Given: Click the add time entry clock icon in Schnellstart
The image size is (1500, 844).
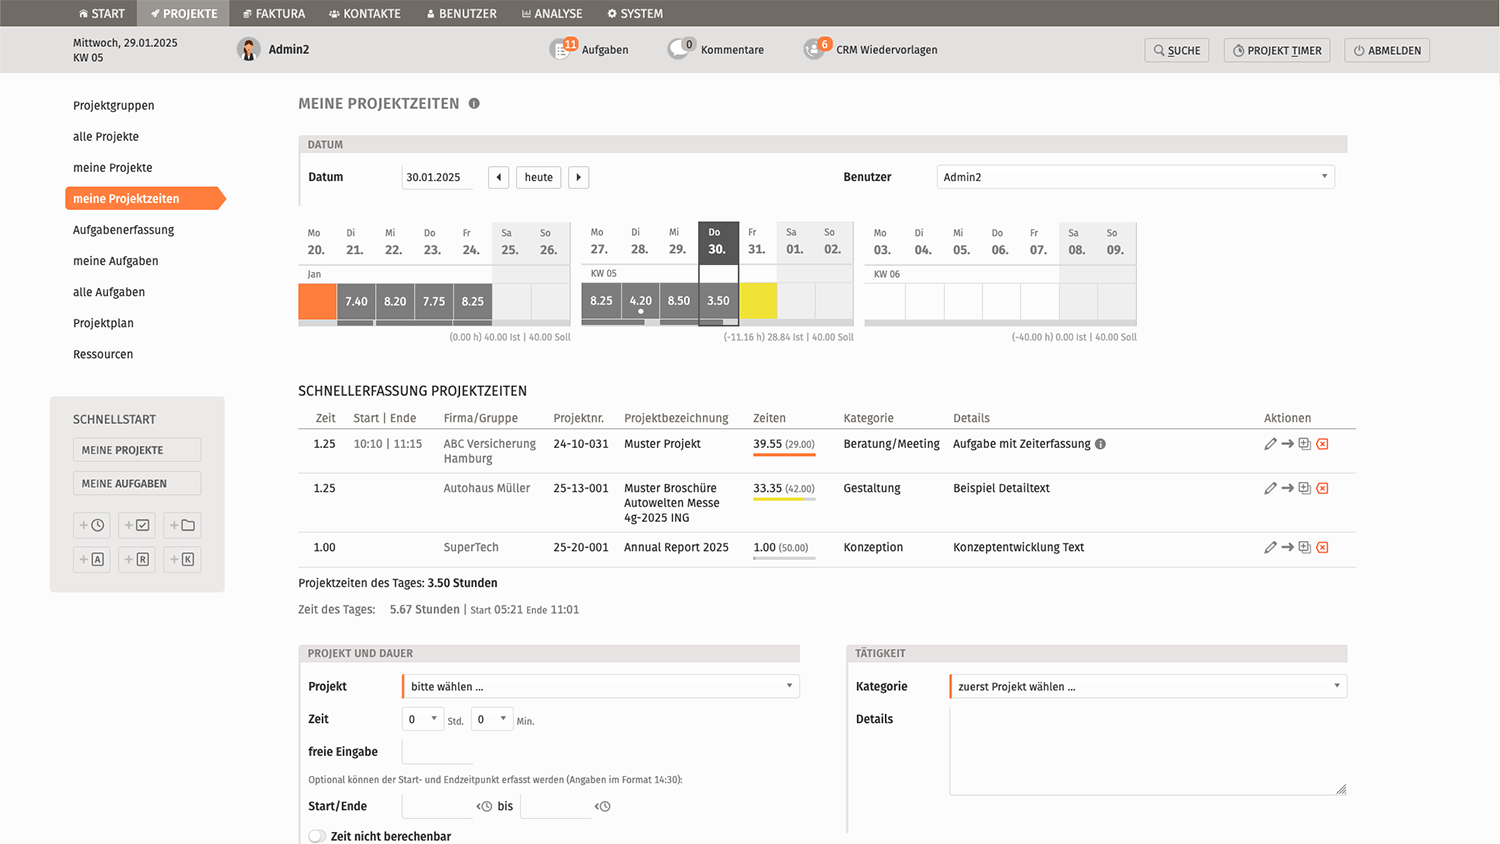Looking at the screenshot, I should (x=92, y=525).
